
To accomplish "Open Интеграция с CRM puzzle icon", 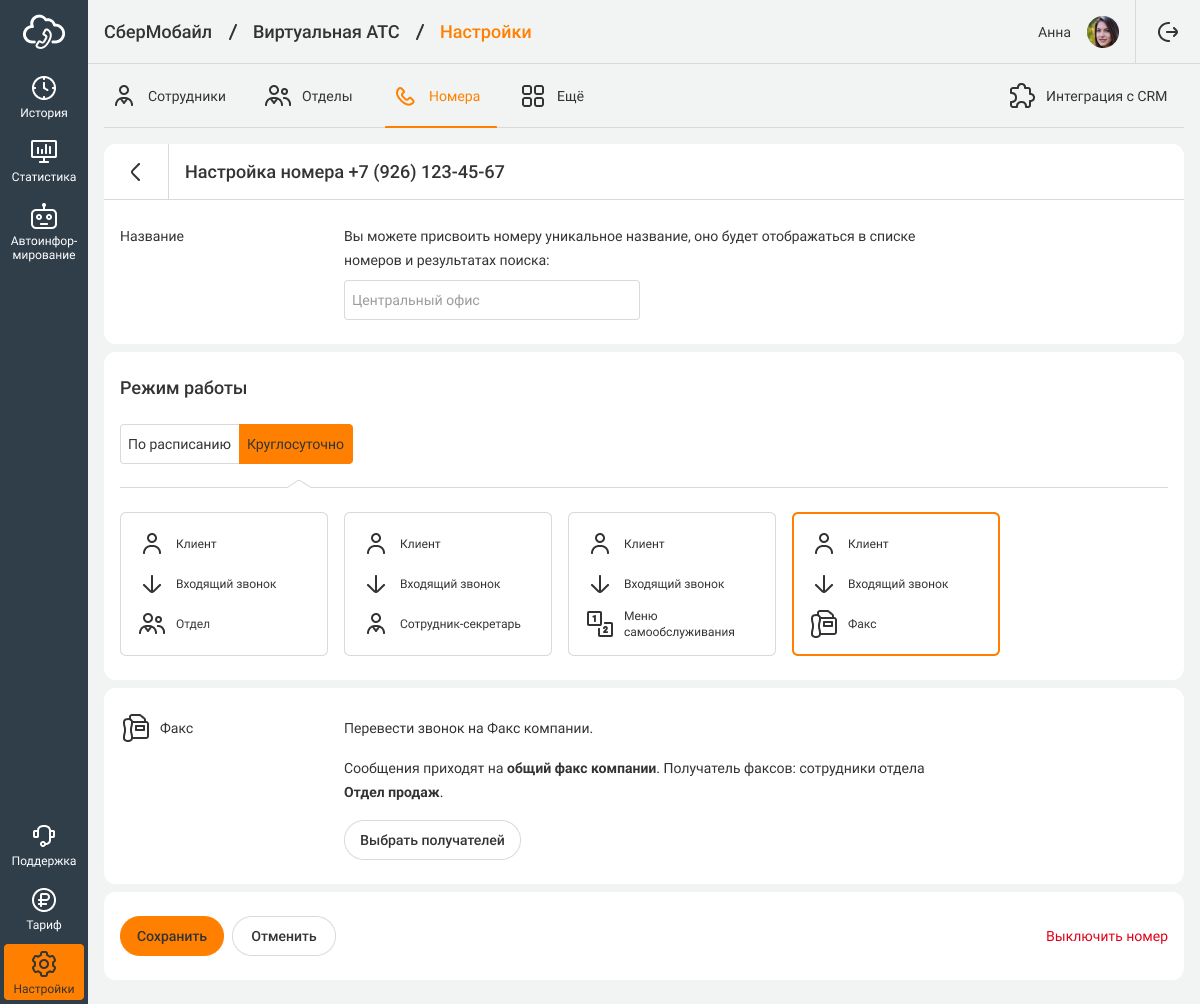I will [1022, 97].
